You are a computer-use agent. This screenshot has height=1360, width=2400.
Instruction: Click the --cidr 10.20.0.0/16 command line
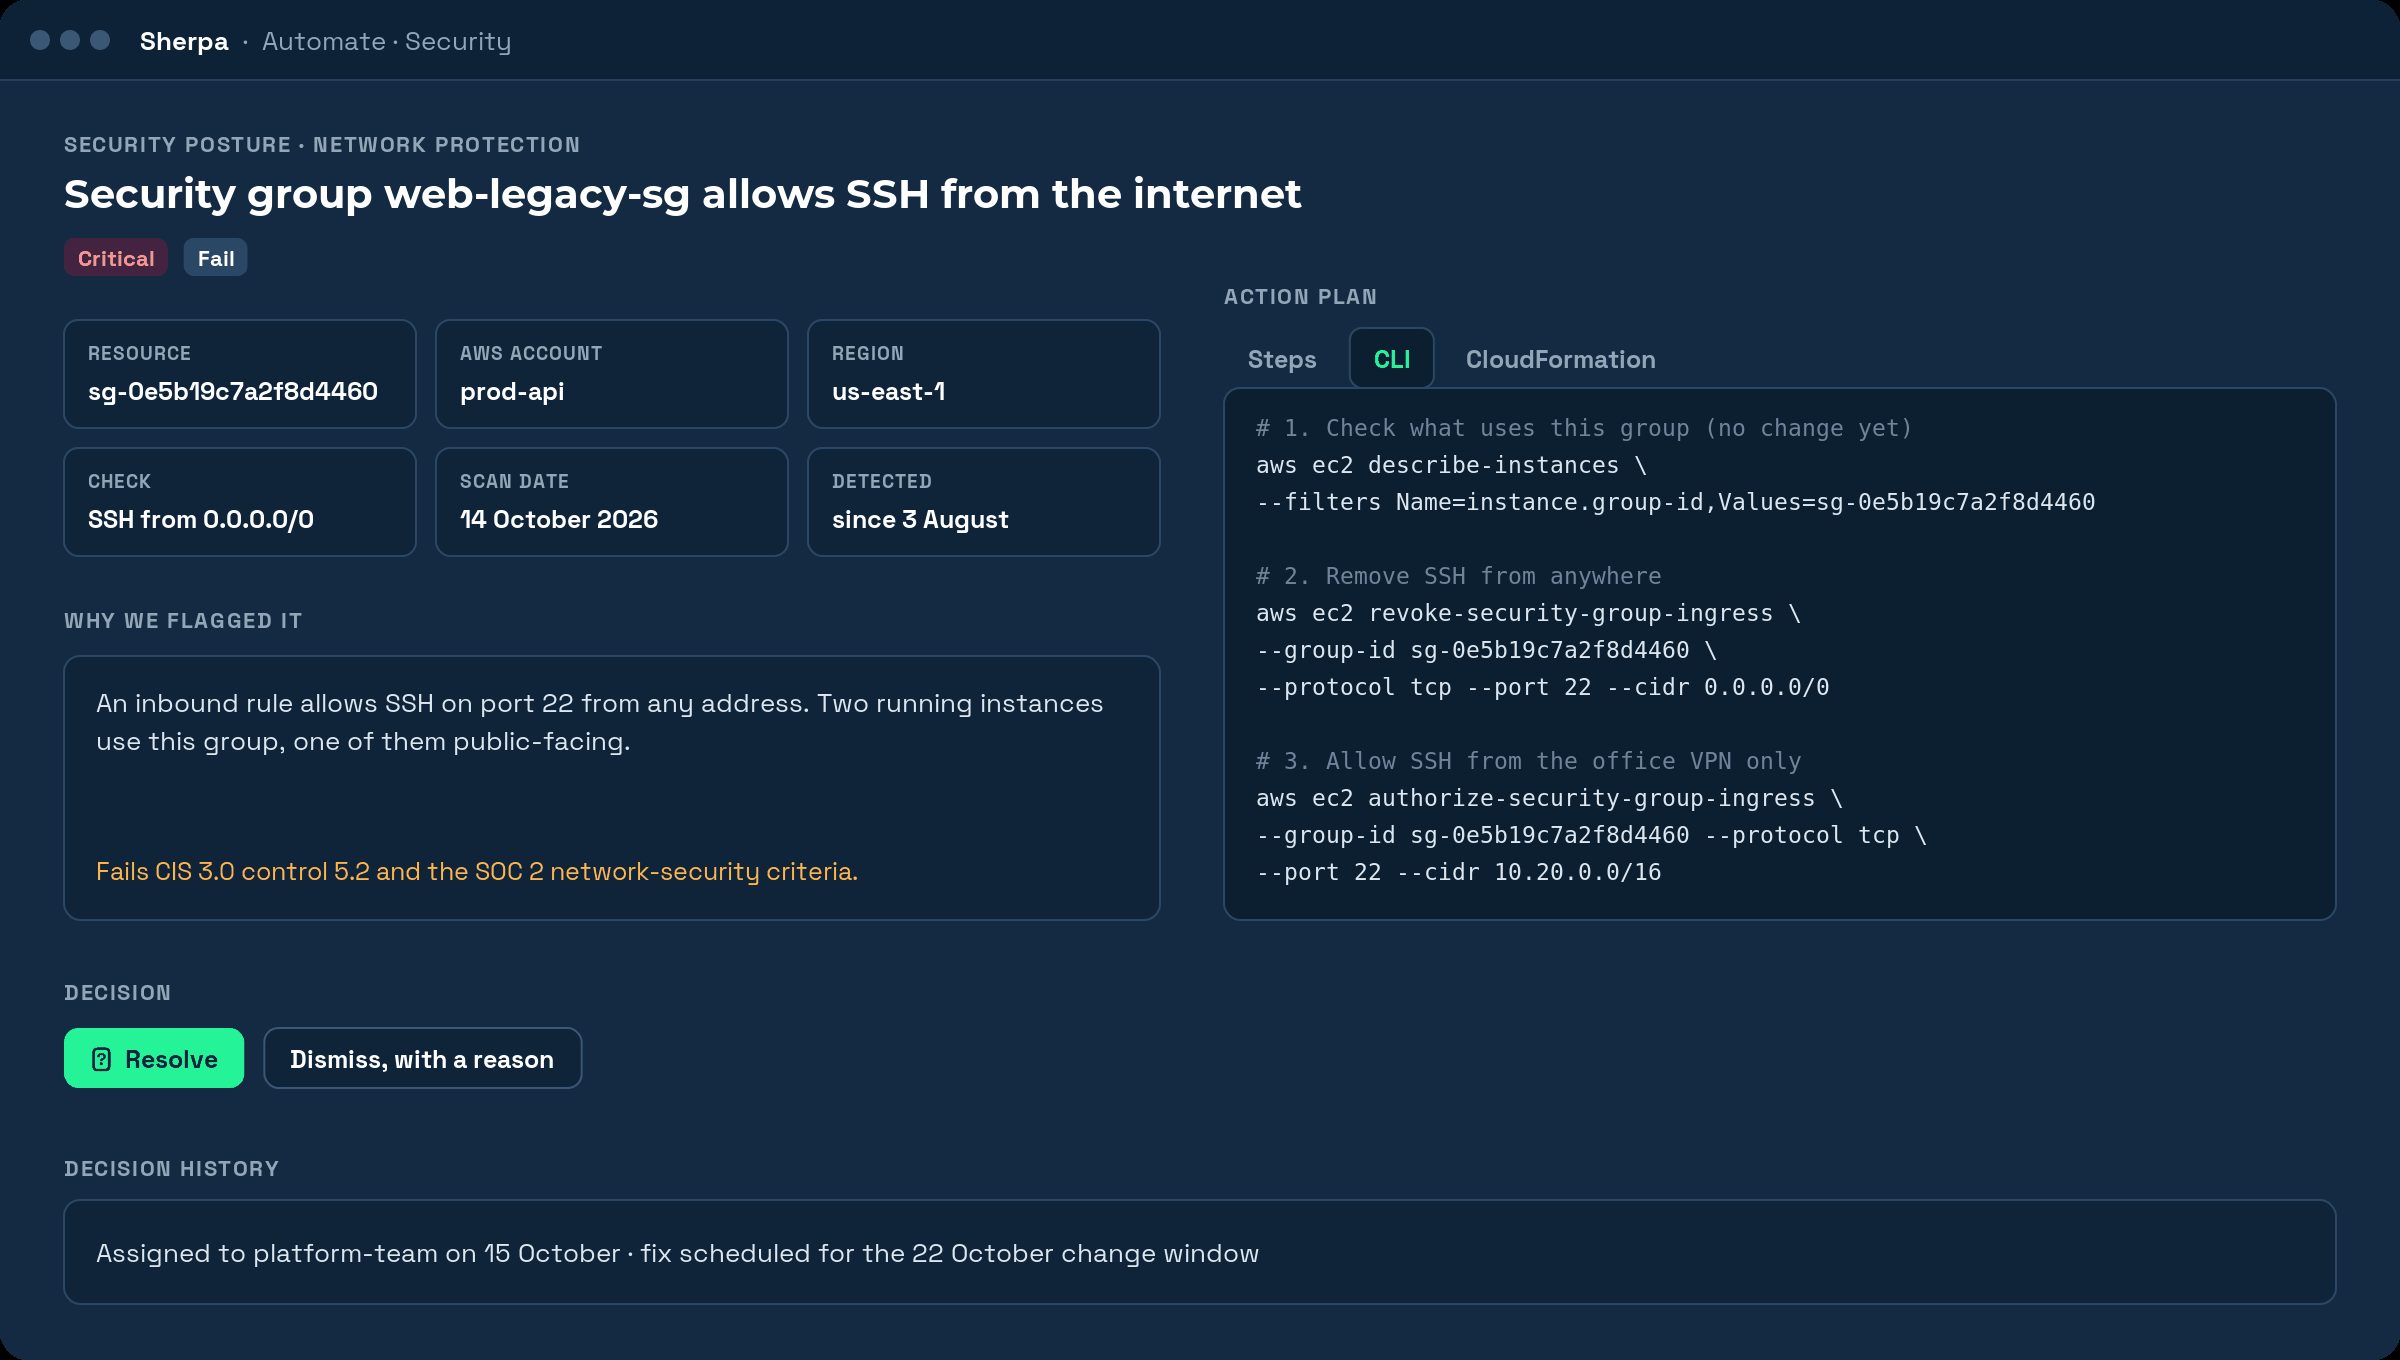tap(1459, 872)
